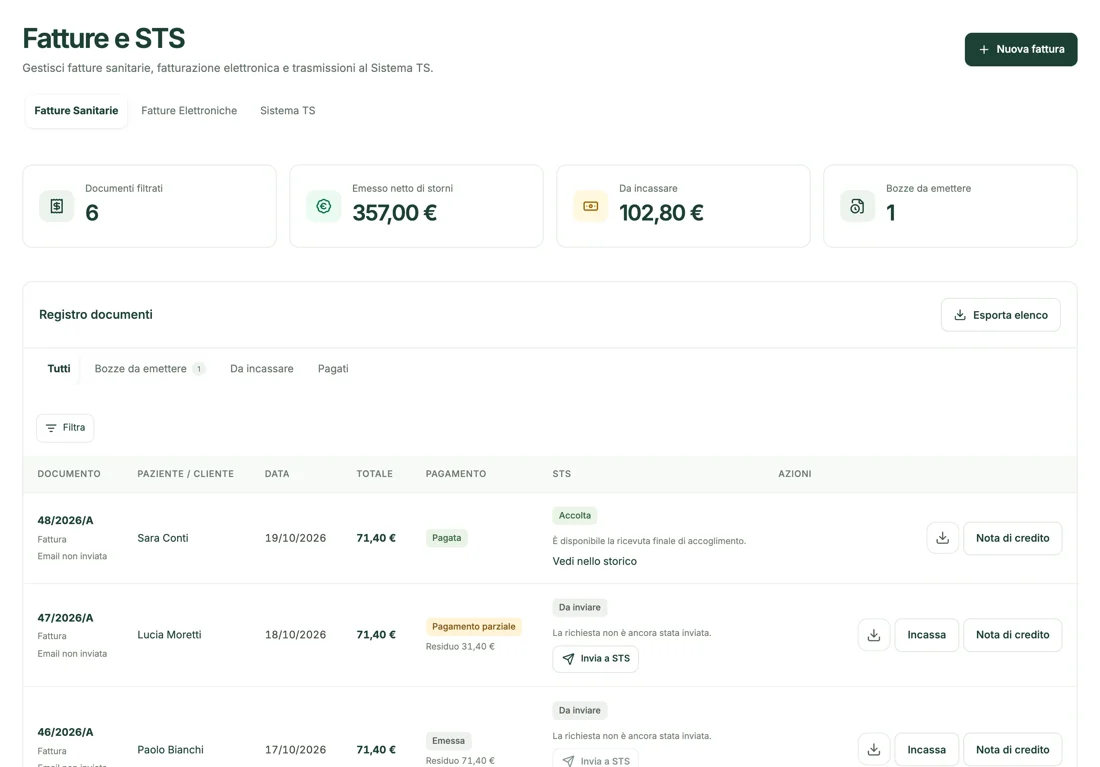Click document number 47/2026/A

coord(65,618)
